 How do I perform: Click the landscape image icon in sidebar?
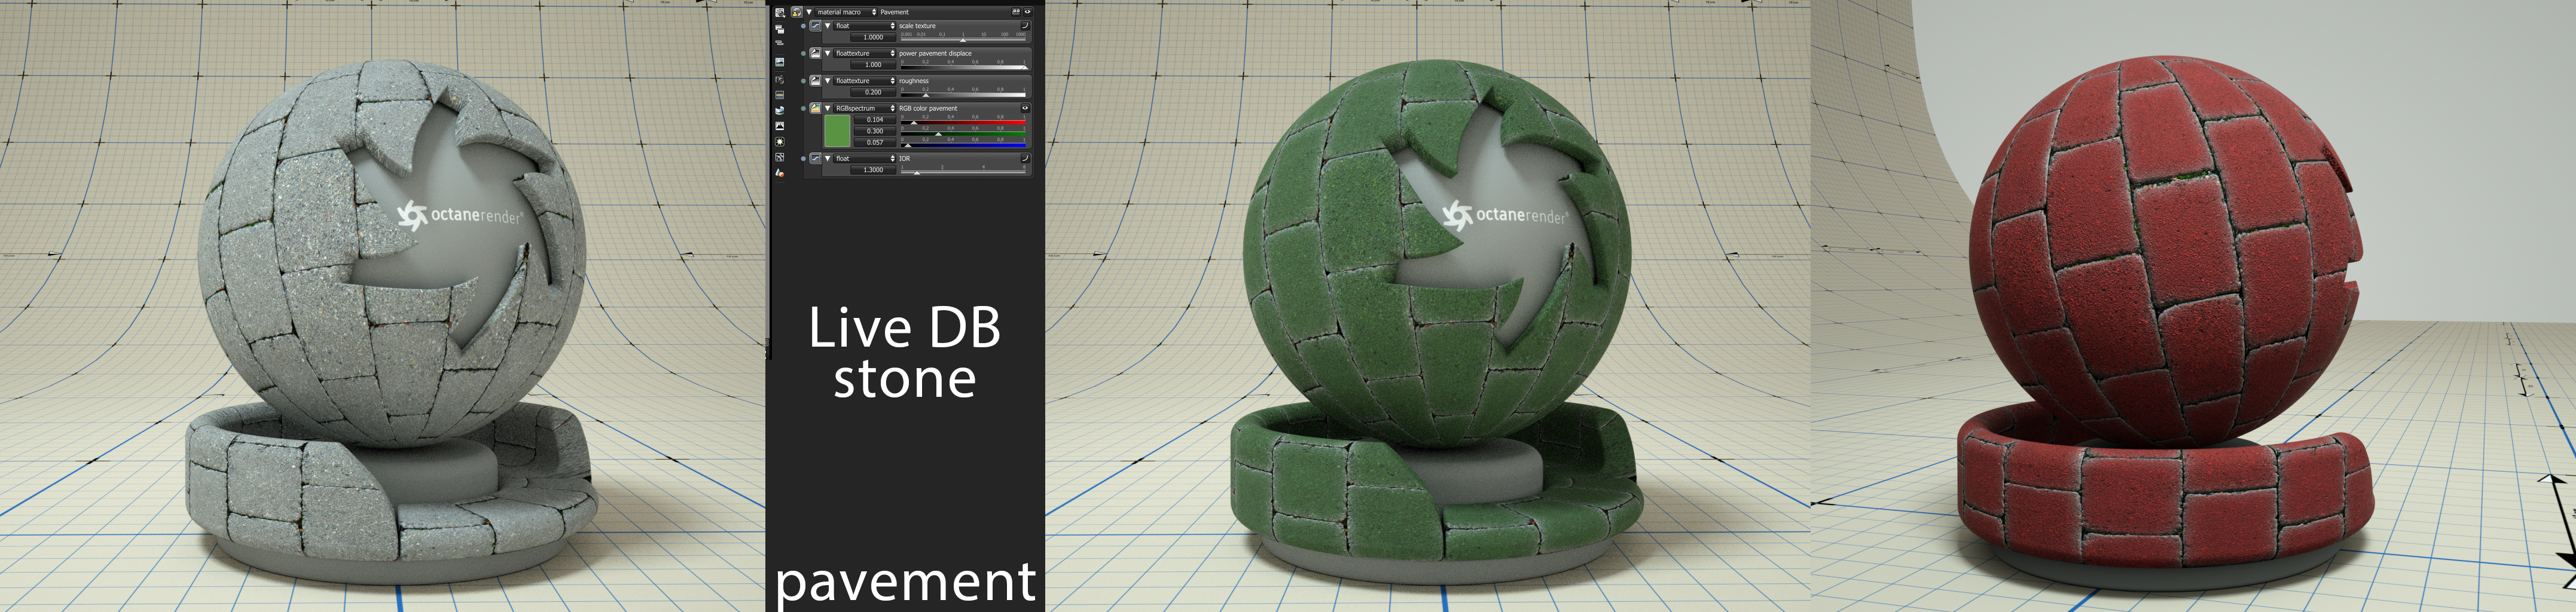780,62
